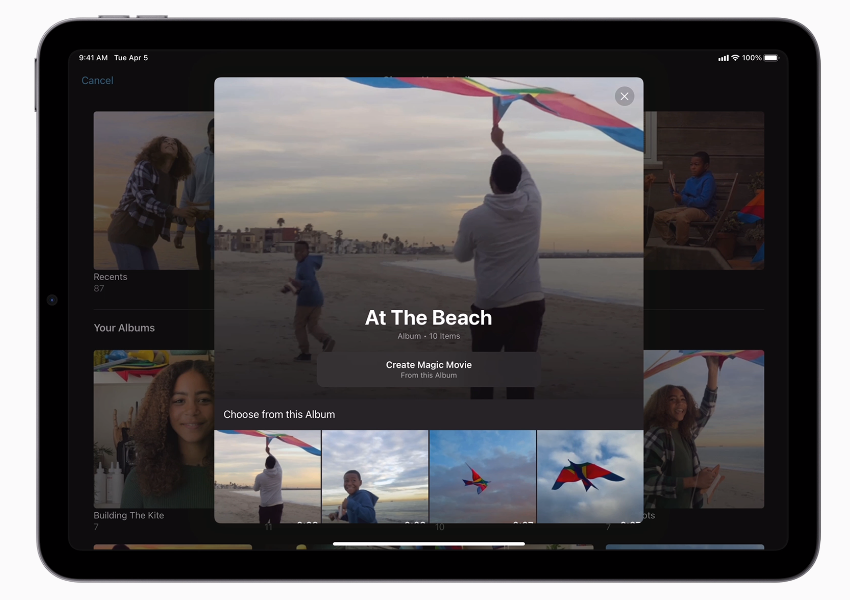Tap the Your Albums section header
The width and height of the screenshot is (850, 600).
tap(124, 327)
